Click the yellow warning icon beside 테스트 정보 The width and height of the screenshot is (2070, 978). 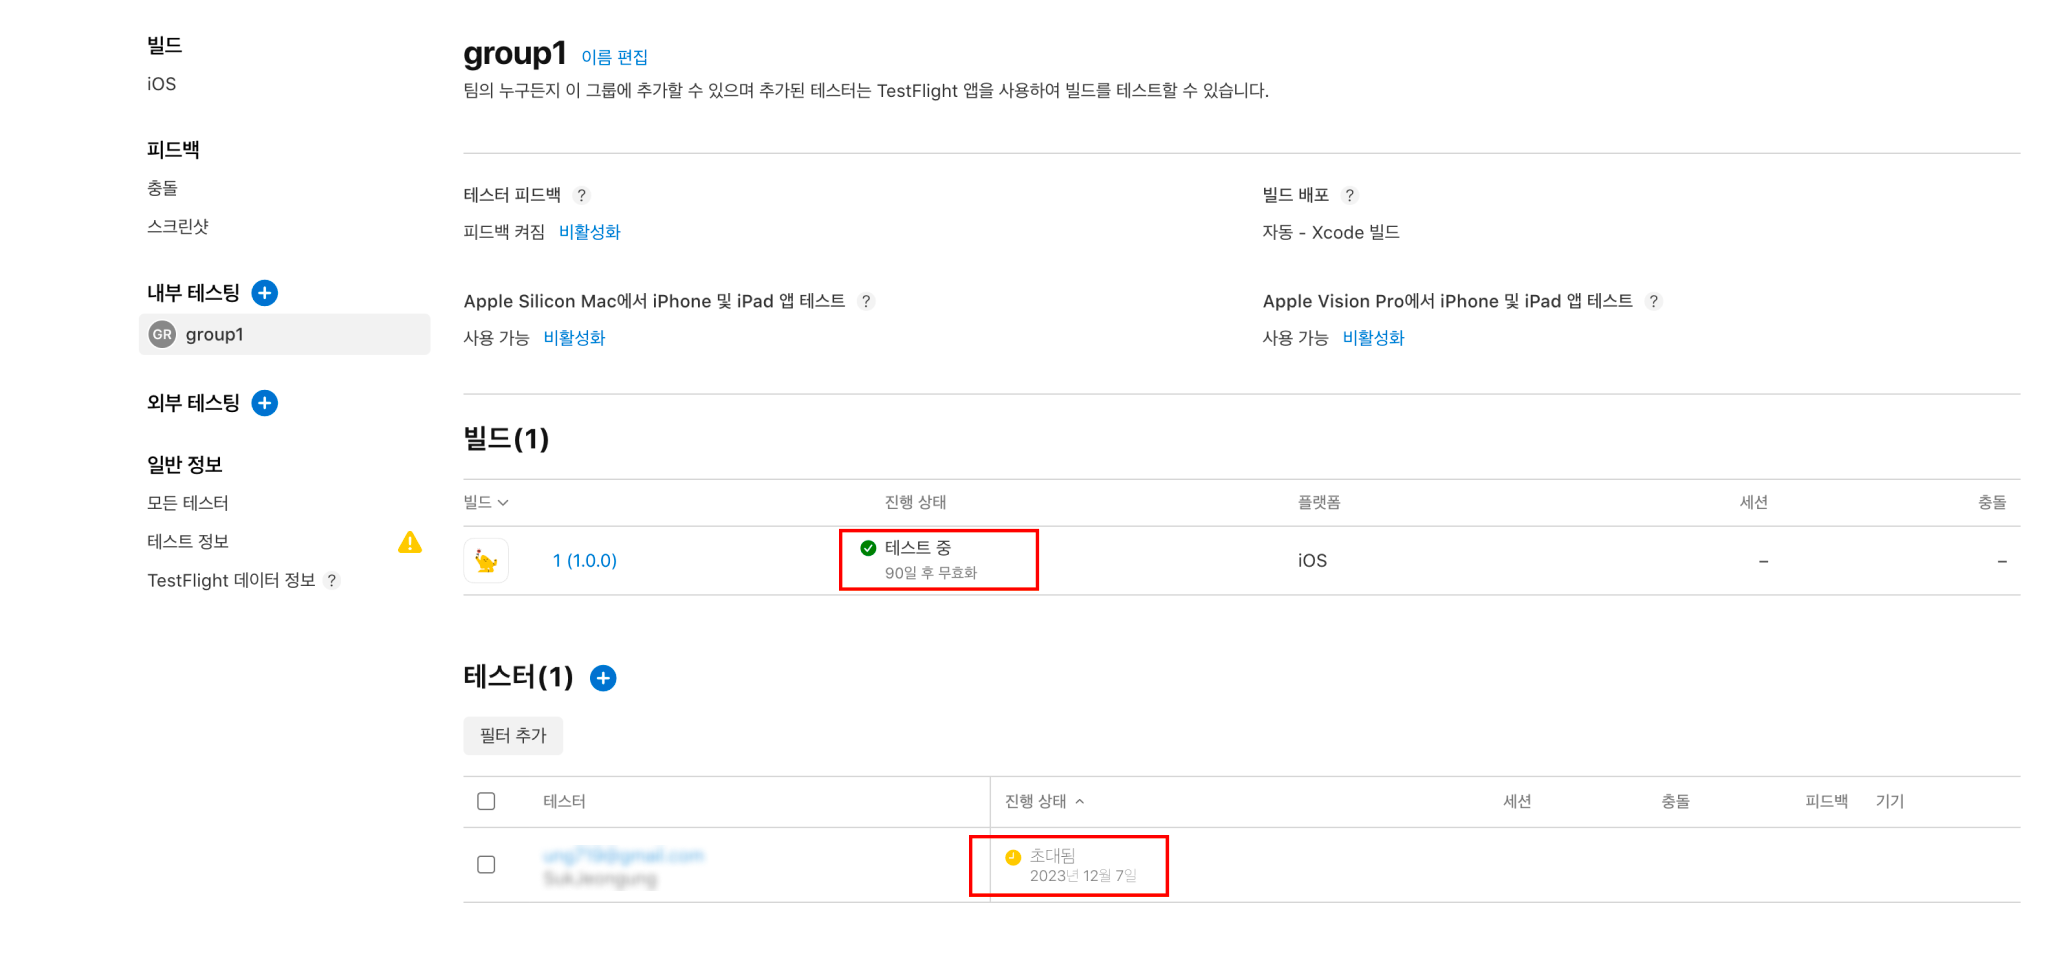point(410,542)
